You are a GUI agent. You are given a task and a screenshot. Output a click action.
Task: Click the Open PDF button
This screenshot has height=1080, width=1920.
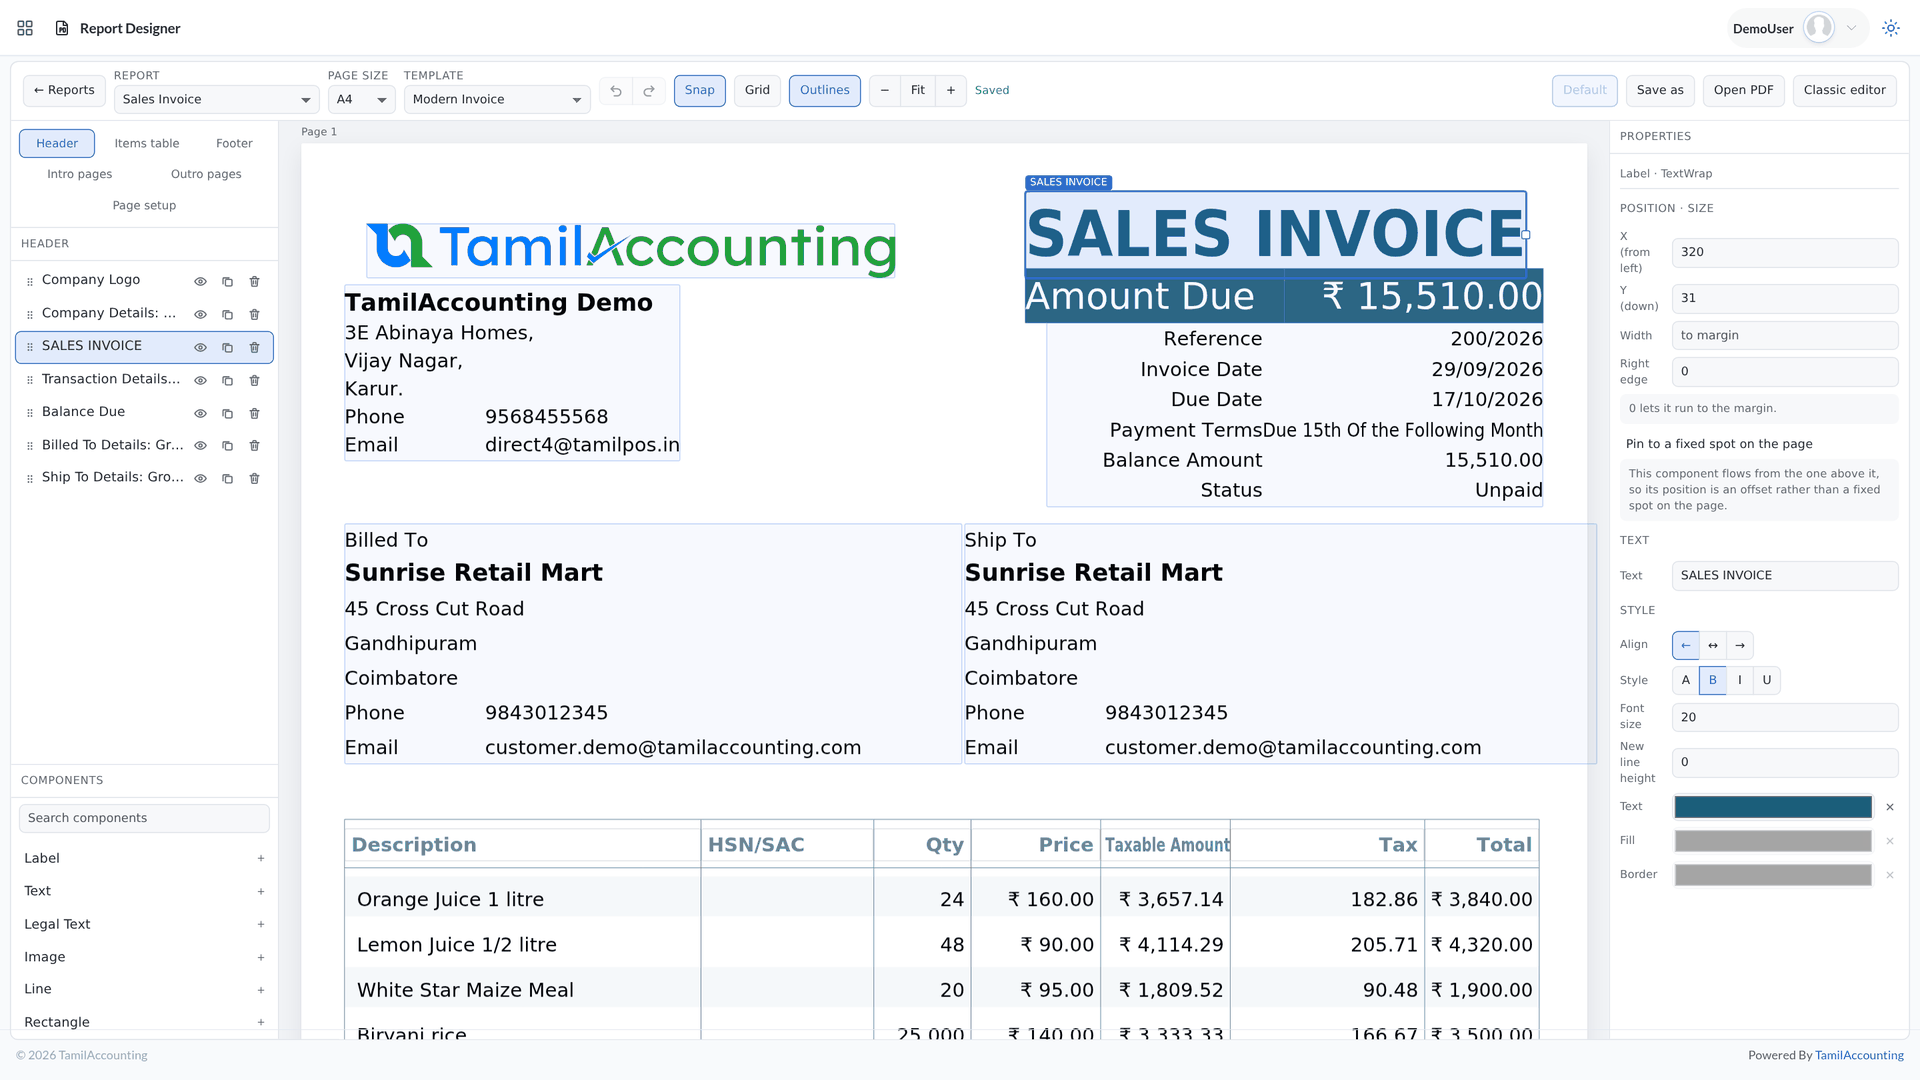(x=1743, y=91)
